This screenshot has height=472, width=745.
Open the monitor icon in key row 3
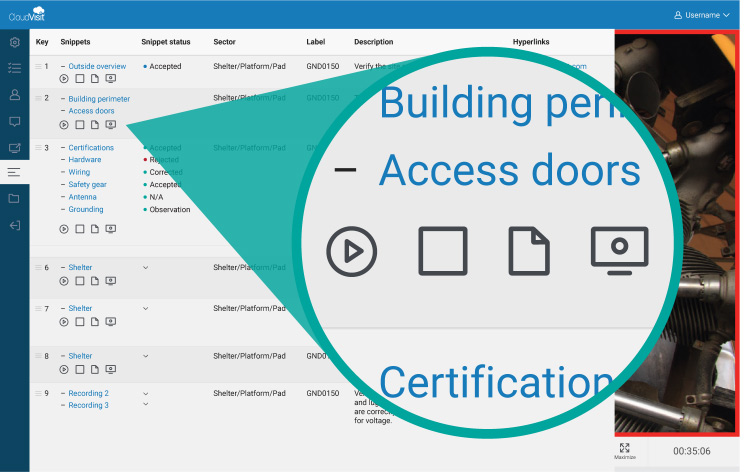coord(111,229)
